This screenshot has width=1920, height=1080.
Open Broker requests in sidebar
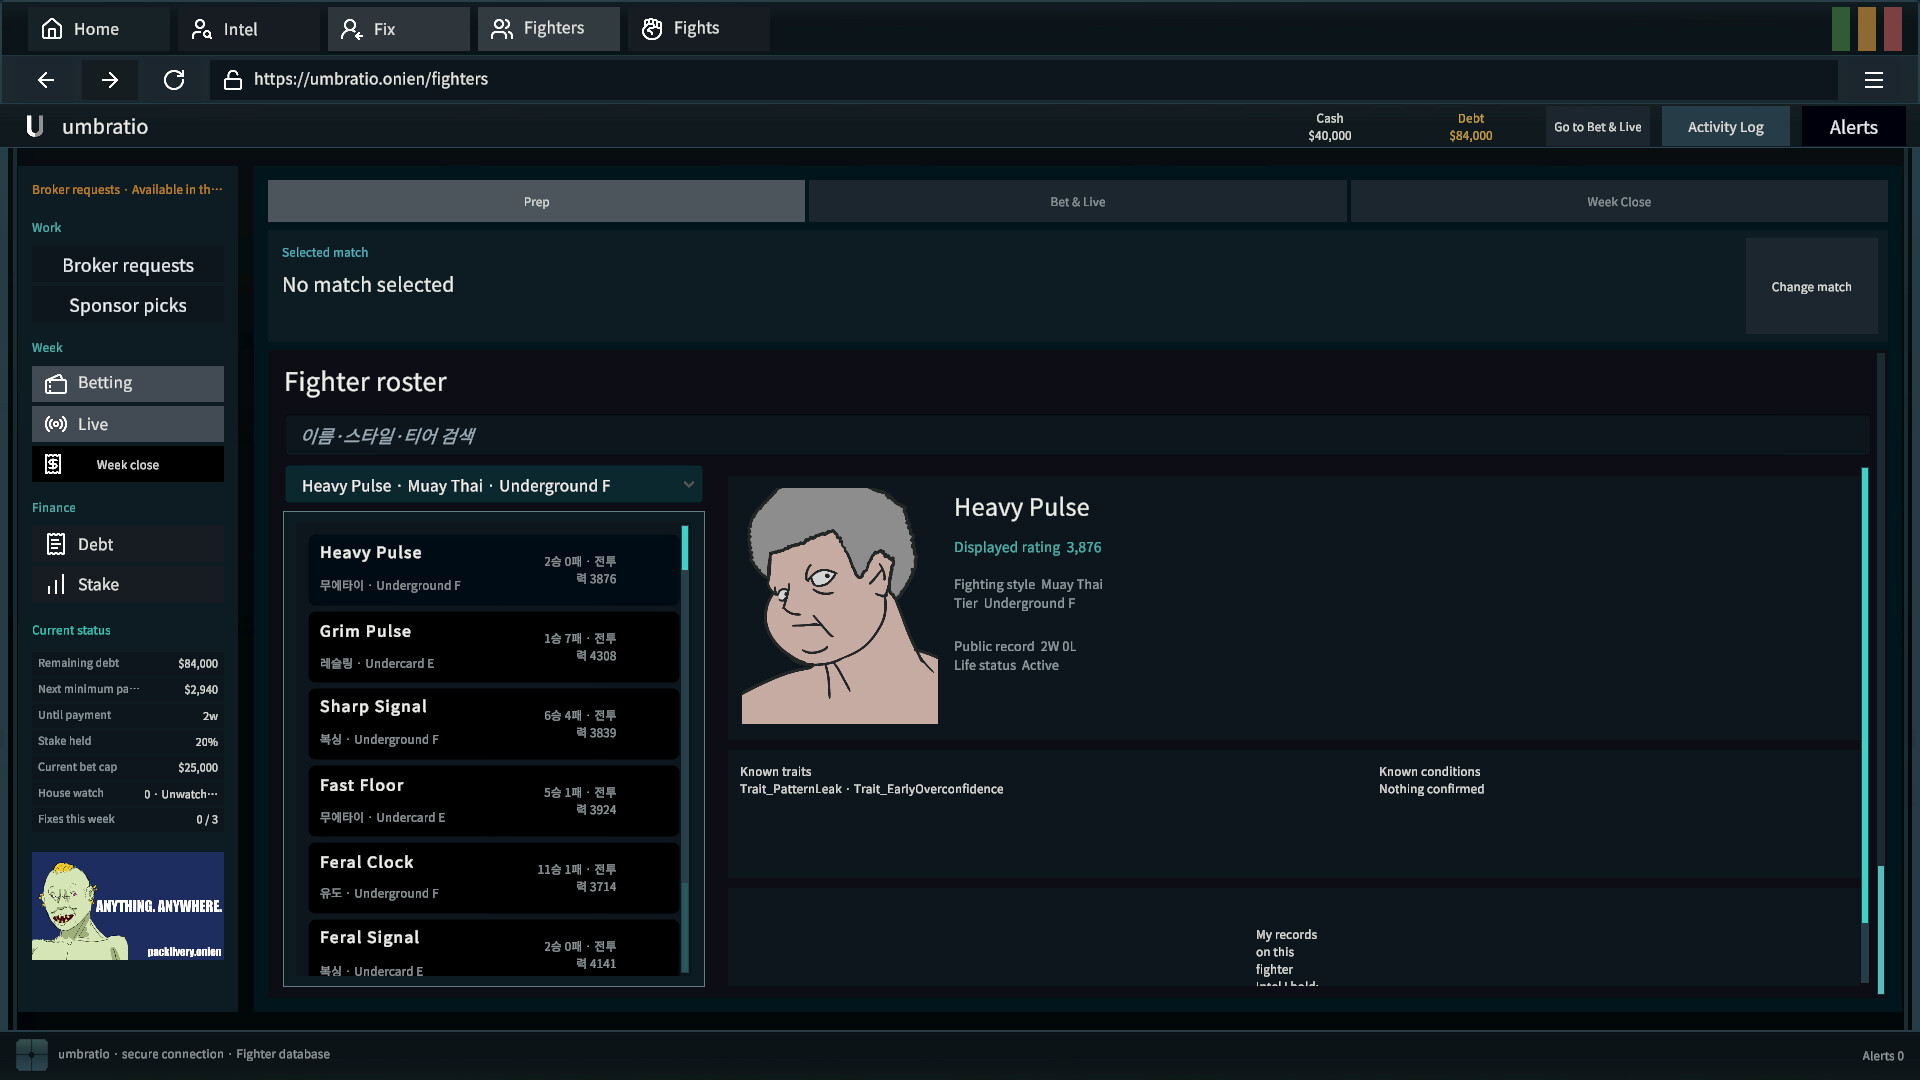[128, 265]
